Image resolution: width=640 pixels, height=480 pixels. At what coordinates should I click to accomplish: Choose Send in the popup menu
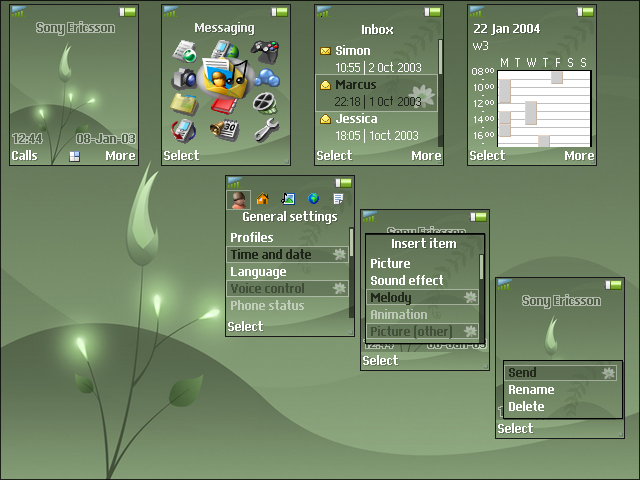(561, 373)
